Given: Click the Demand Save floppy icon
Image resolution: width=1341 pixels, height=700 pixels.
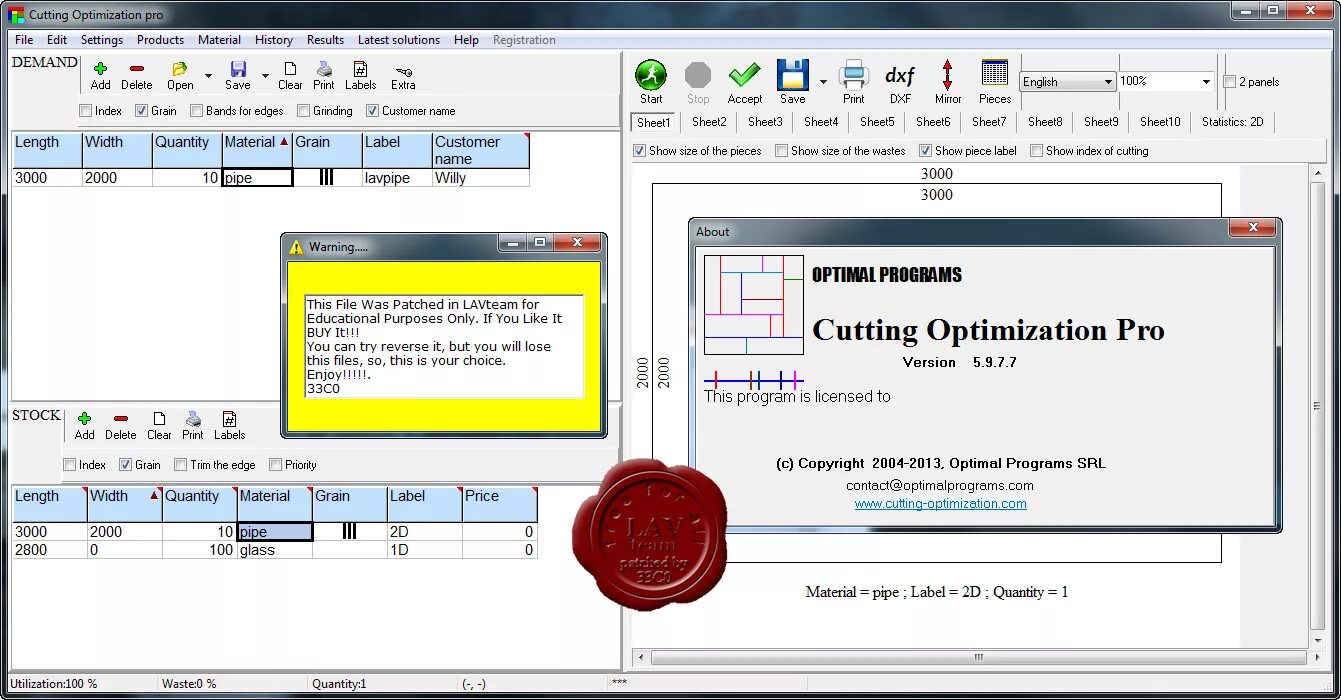Looking at the screenshot, I should (238, 68).
